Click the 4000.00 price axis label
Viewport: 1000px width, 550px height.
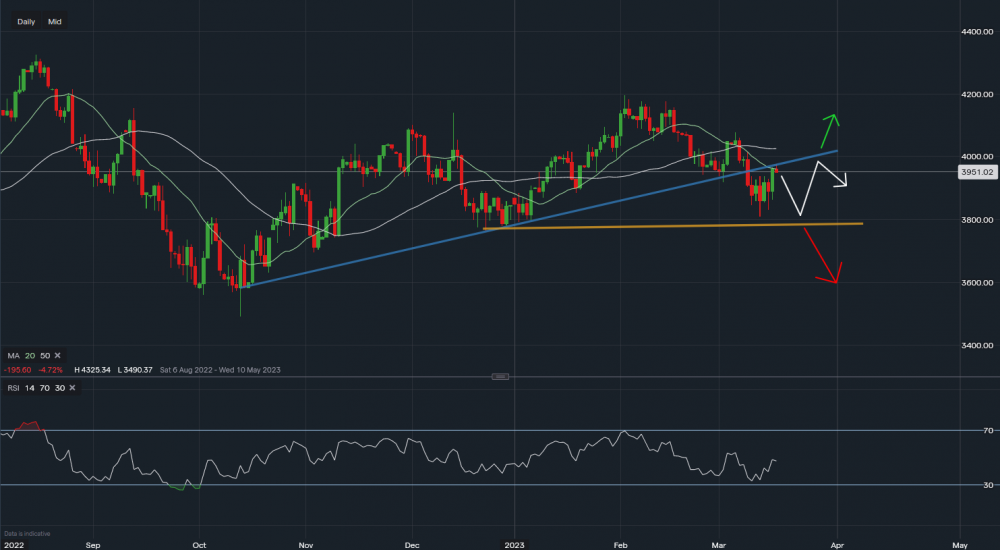[974, 157]
